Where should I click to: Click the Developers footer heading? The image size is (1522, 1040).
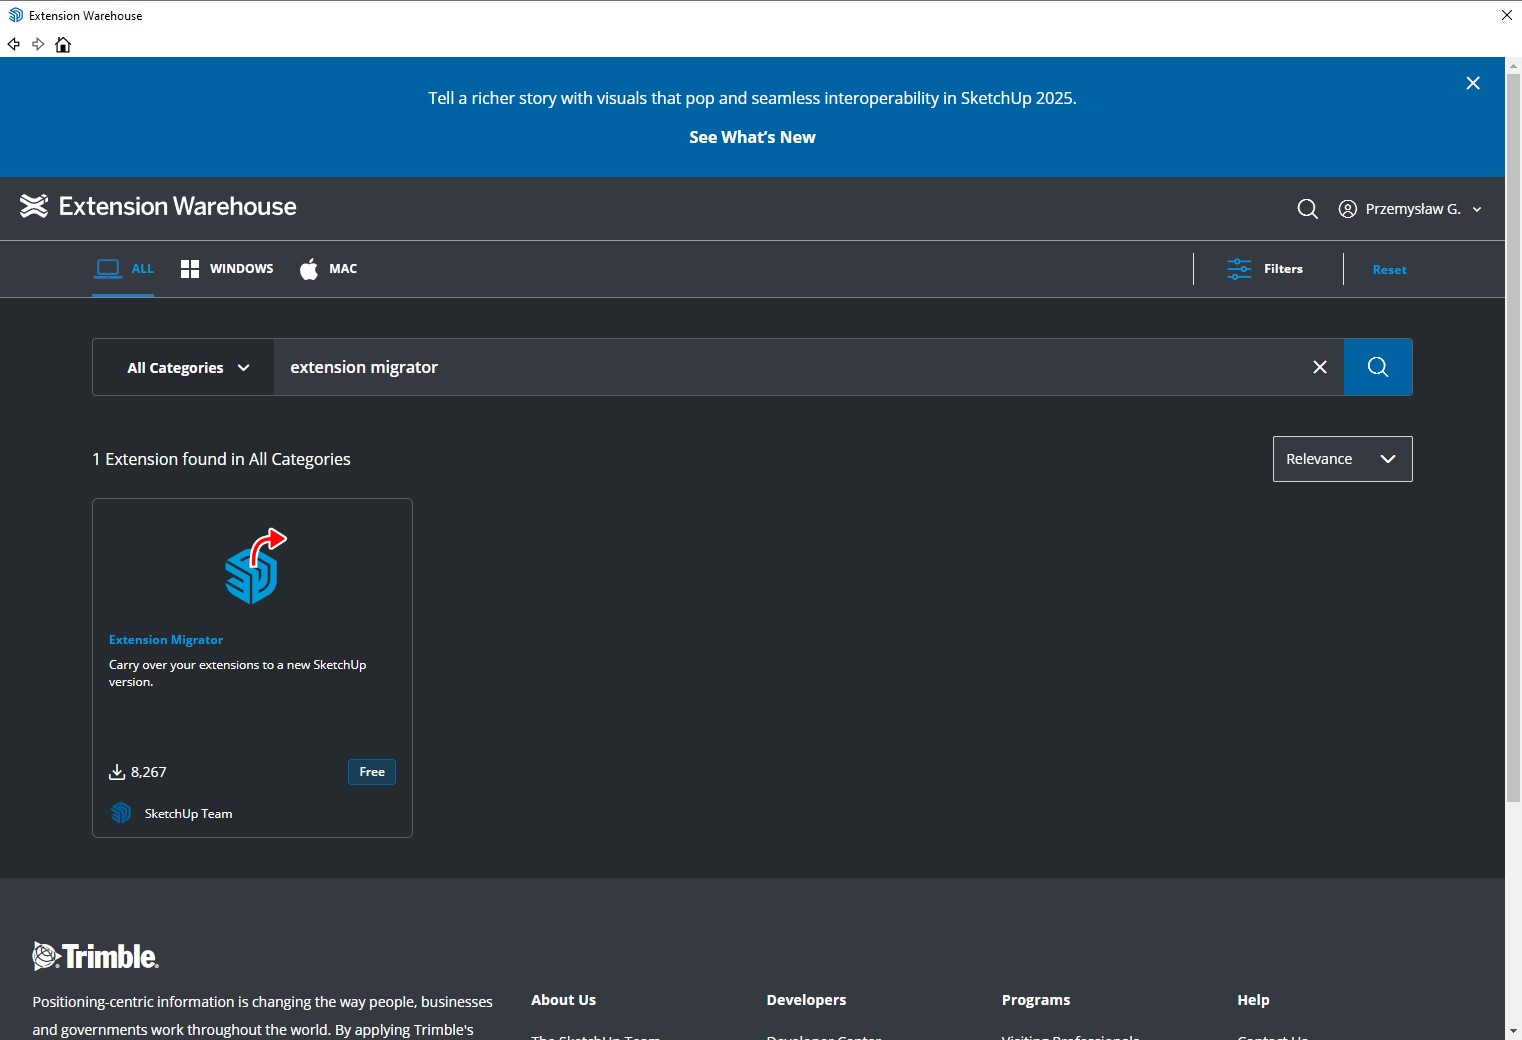point(806,1000)
